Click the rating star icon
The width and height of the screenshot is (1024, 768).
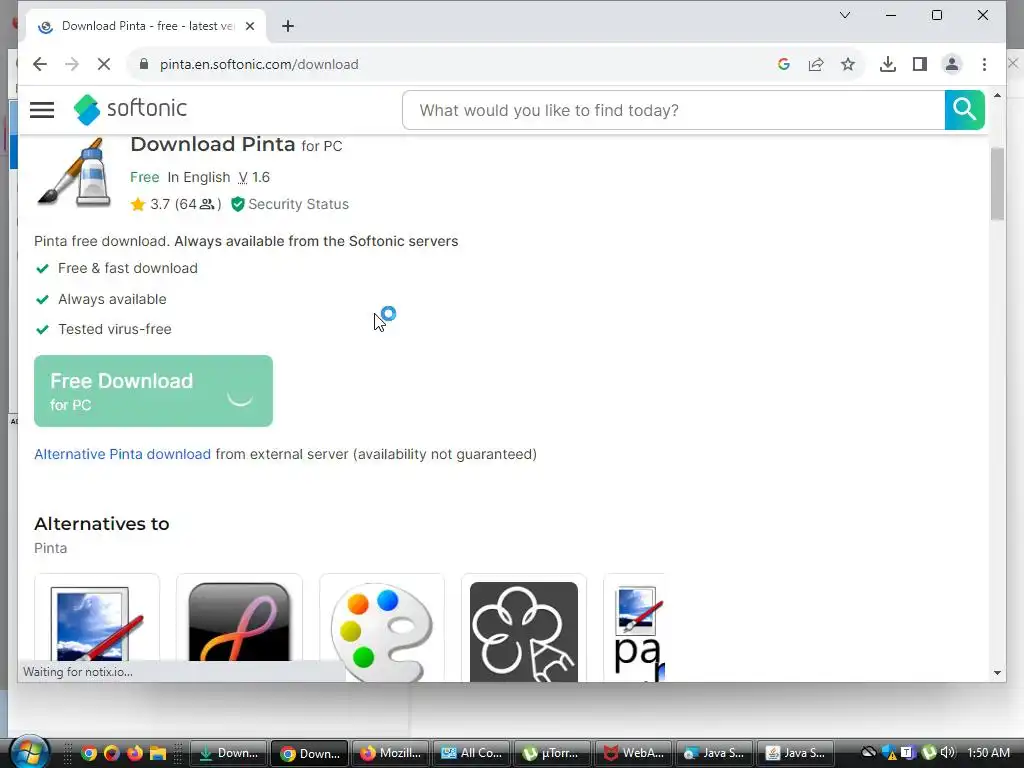137,204
